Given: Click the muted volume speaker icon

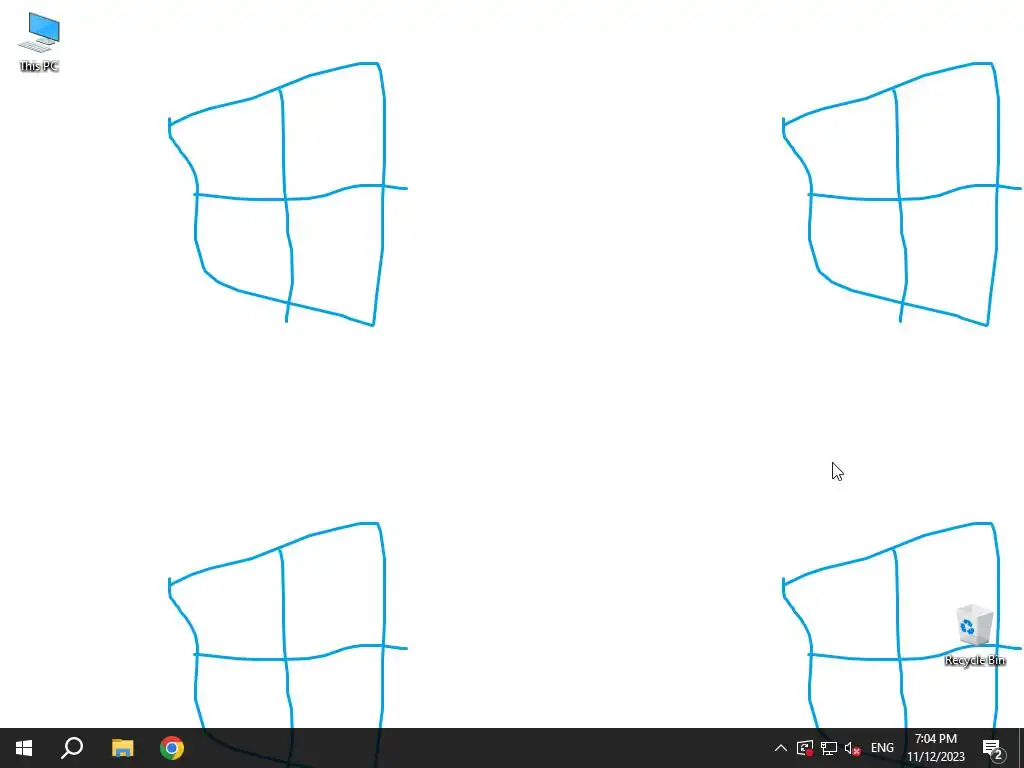Looking at the screenshot, I should tap(852, 748).
